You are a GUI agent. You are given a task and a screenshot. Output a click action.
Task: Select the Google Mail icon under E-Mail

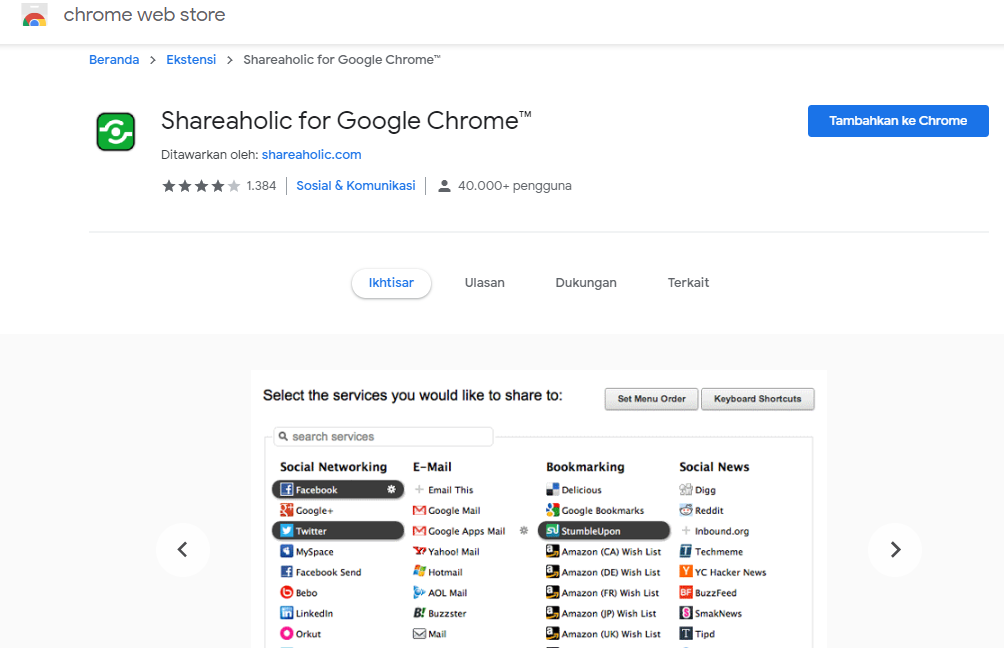pos(420,510)
